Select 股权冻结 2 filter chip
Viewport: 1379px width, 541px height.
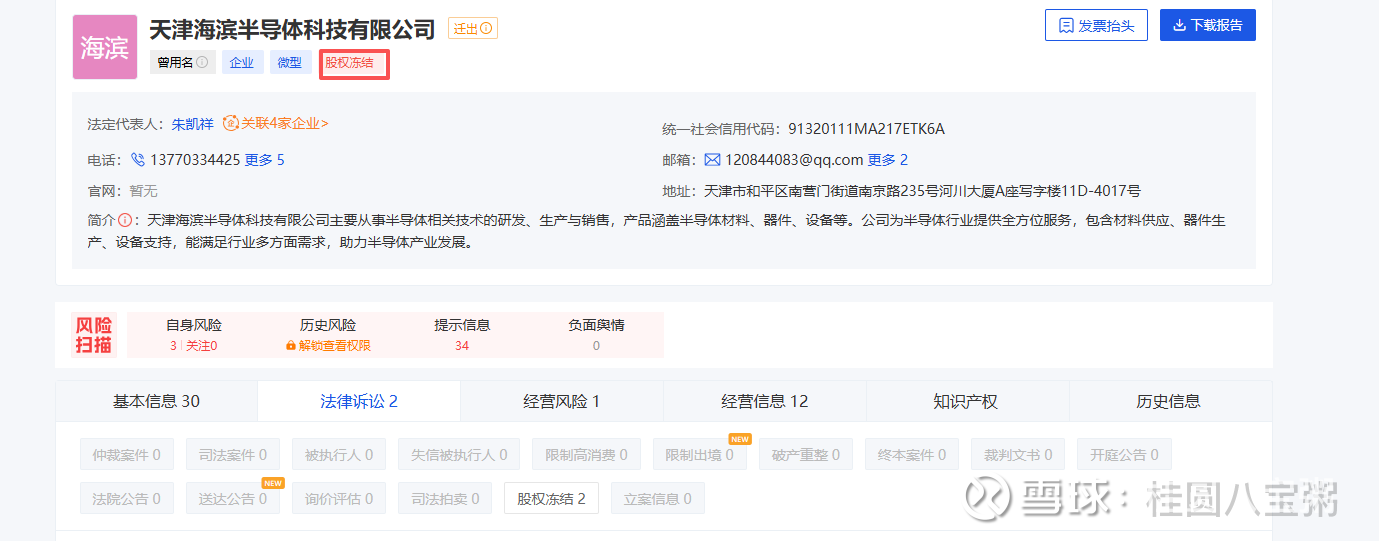pyautogui.click(x=551, y=498)
